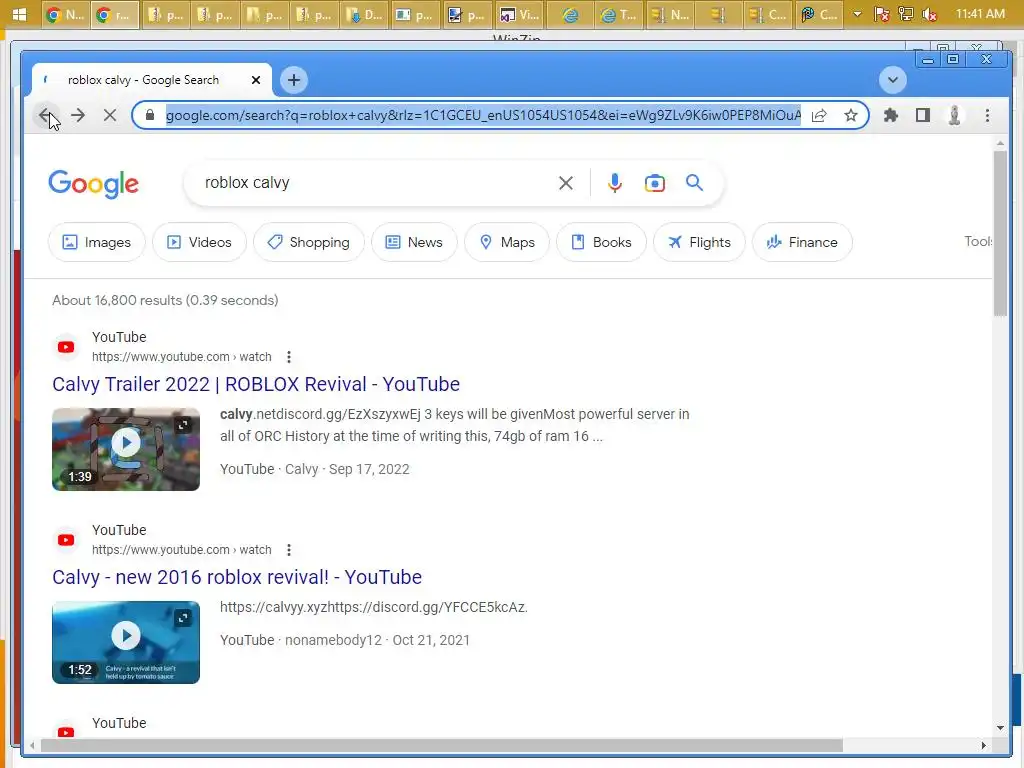Viewport: 1024px width, 768px height.
Task: Open the Tools option at right
Action: pos(978,242)
